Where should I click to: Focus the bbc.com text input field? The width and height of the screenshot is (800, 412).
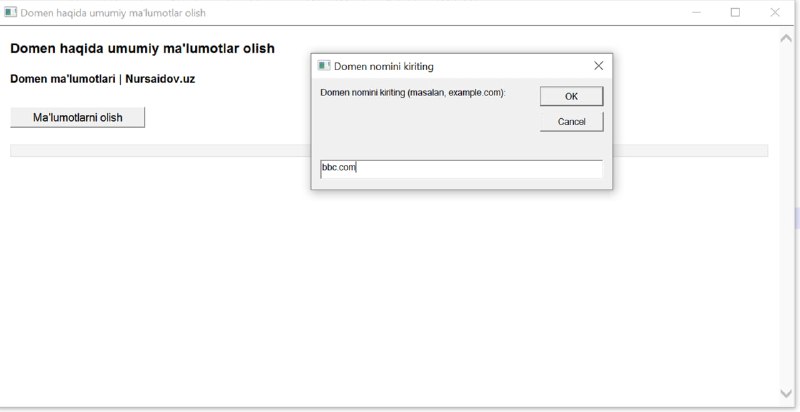tap(461, 169)
